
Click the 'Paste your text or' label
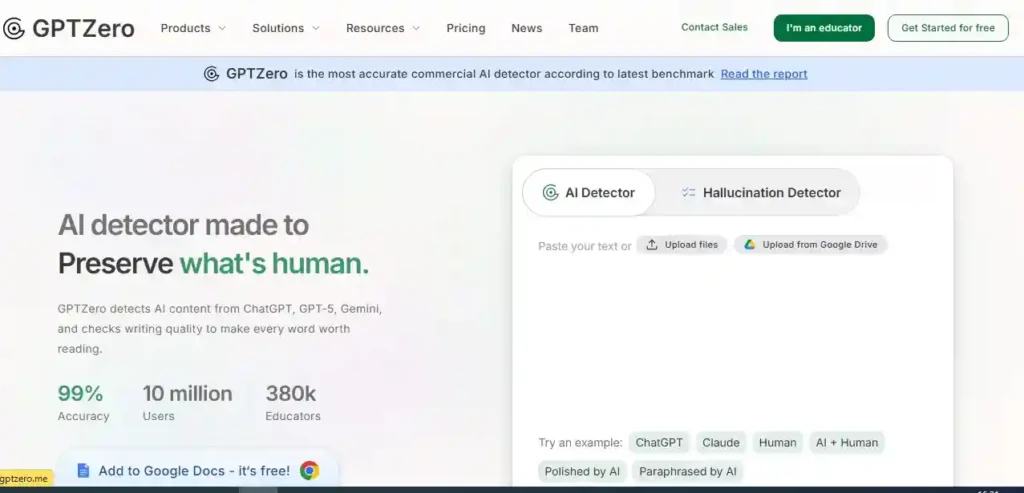584,246
